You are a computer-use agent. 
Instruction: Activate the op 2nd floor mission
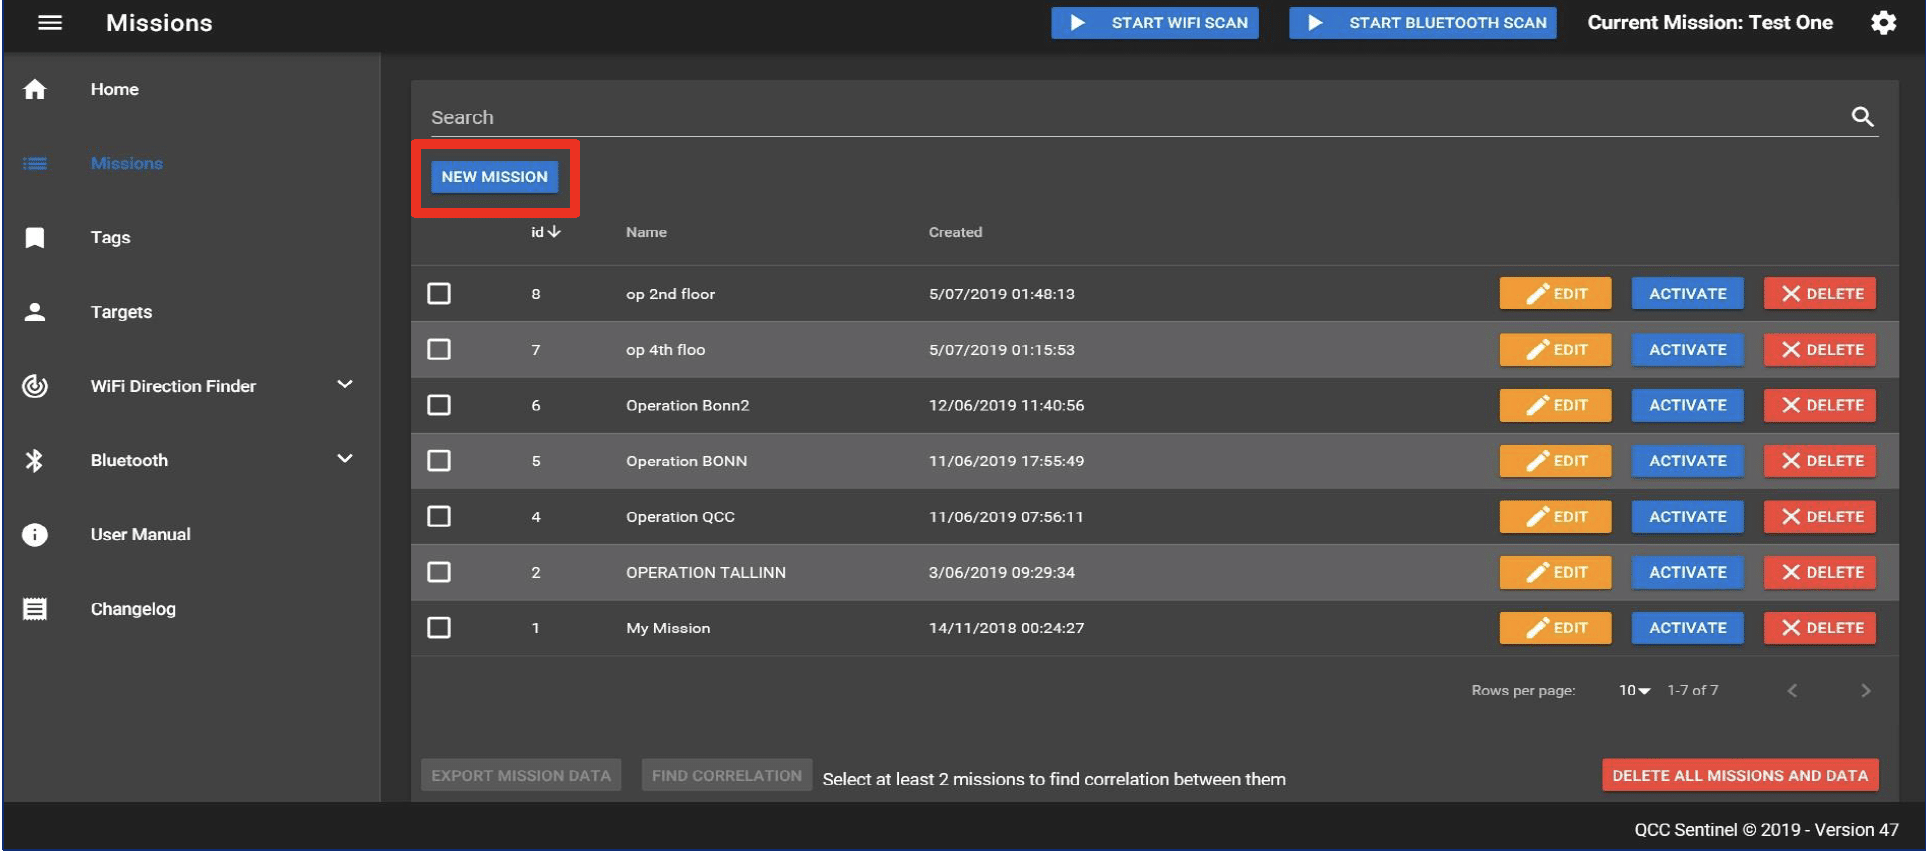[1688, 293]
